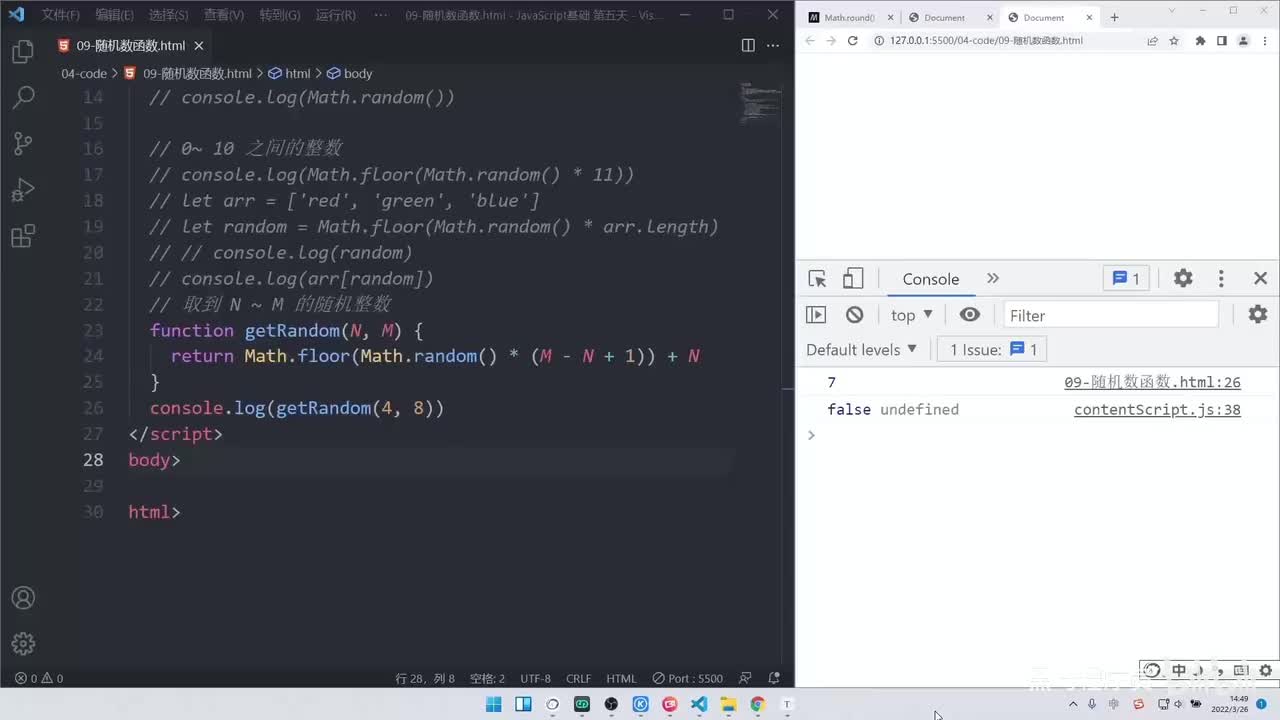The width and height of the screenshot is (1280, 720).
Task: Open the top JavaScript context dropdown
Action: coord(912,315)
